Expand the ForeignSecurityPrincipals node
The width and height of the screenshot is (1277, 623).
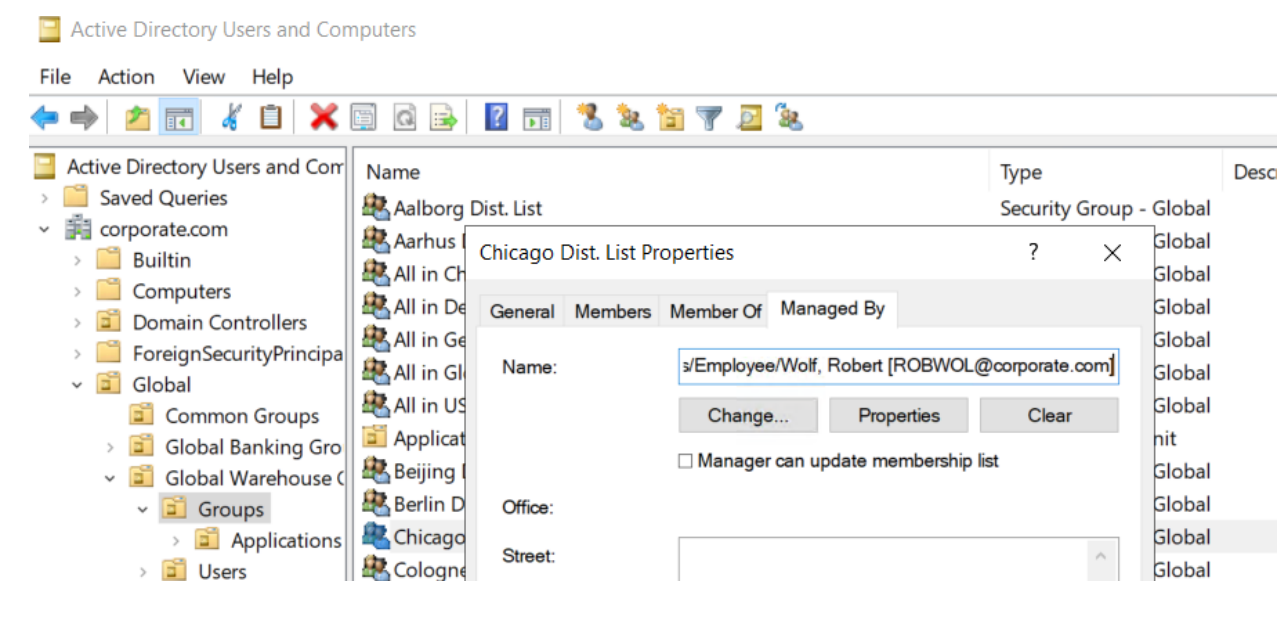pyautogui.click(x=78, y=353)
